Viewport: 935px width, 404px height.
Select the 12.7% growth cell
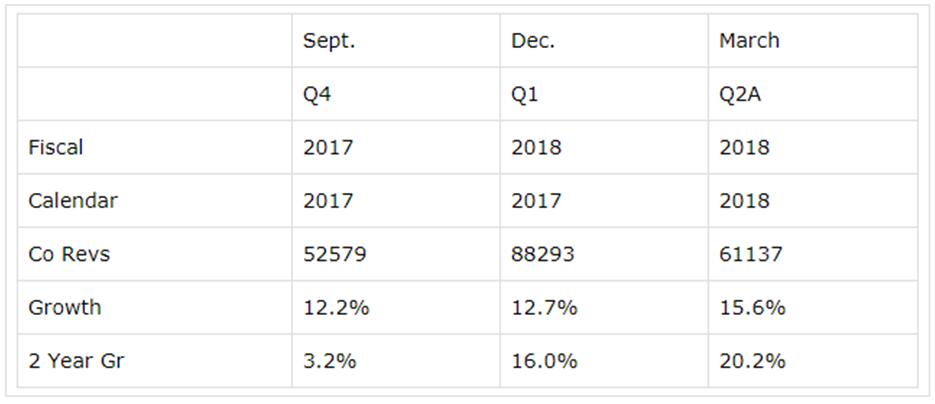pos(544,307)
